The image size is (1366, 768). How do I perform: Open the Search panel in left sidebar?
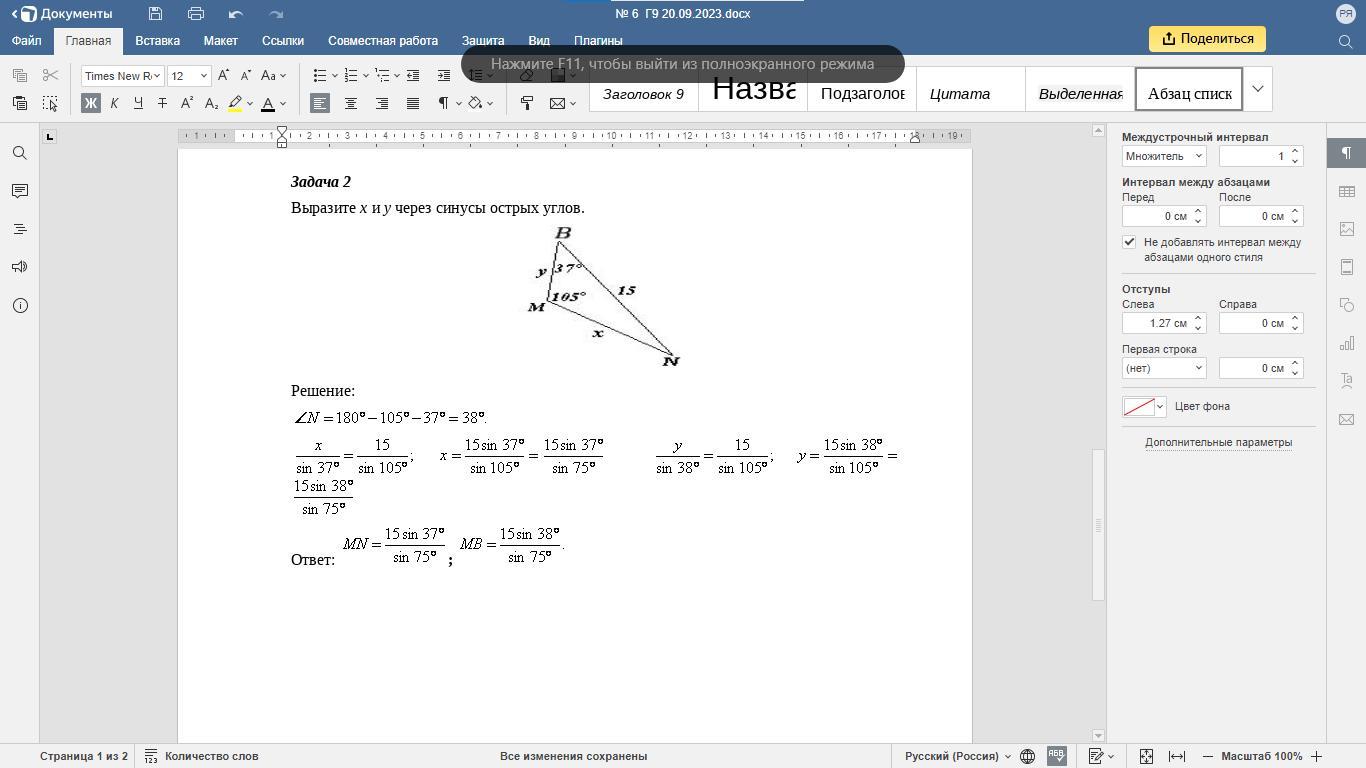click(x=20, y=153)
